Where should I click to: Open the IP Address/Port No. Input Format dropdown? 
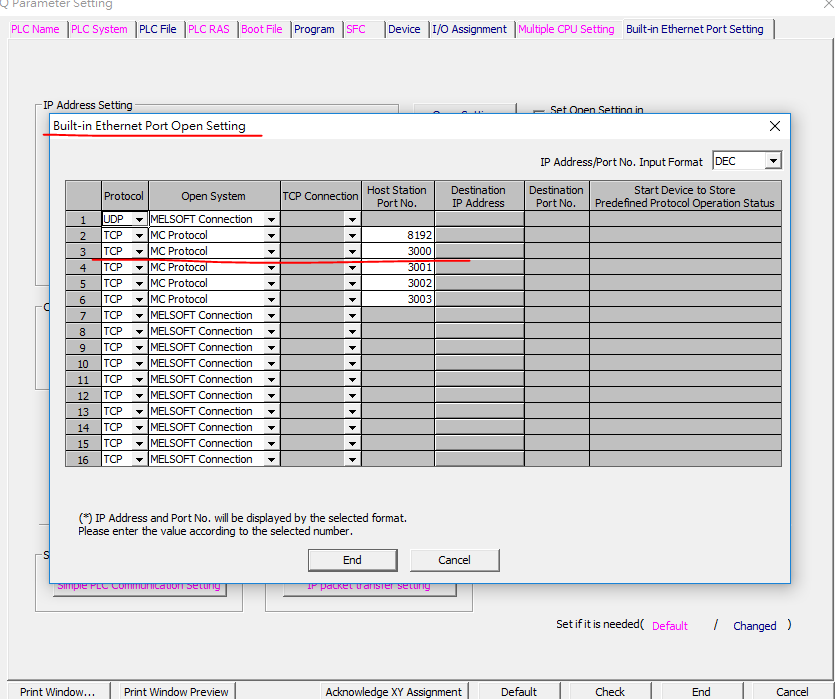coord(772,161)
